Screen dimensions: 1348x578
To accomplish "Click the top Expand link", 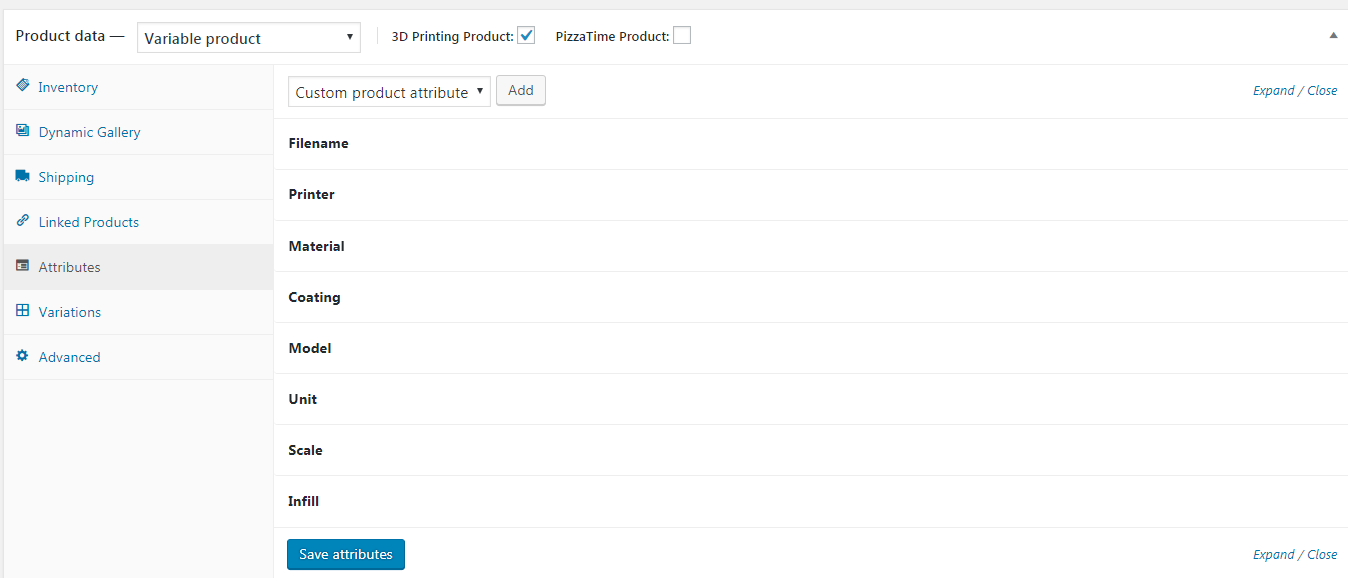I will tap(1274, 90).
